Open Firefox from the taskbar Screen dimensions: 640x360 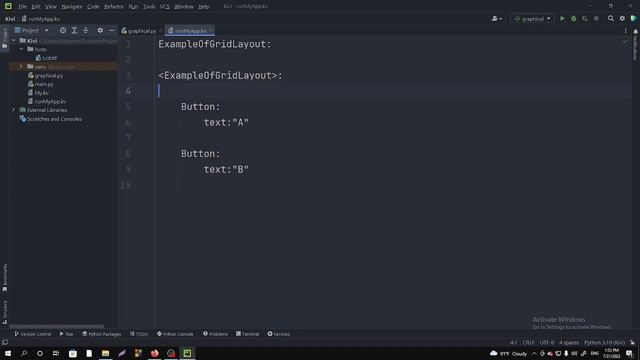(155, 353)
